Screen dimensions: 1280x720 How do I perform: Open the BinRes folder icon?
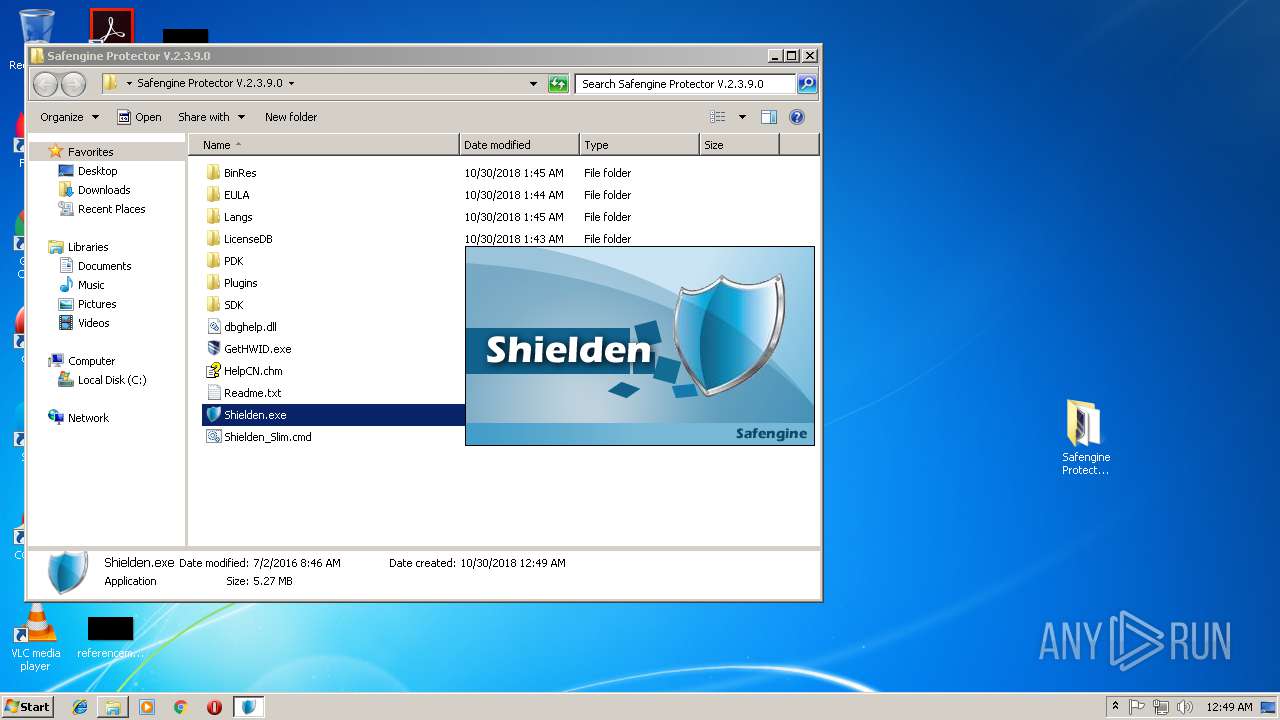click(x=213, y=173)
